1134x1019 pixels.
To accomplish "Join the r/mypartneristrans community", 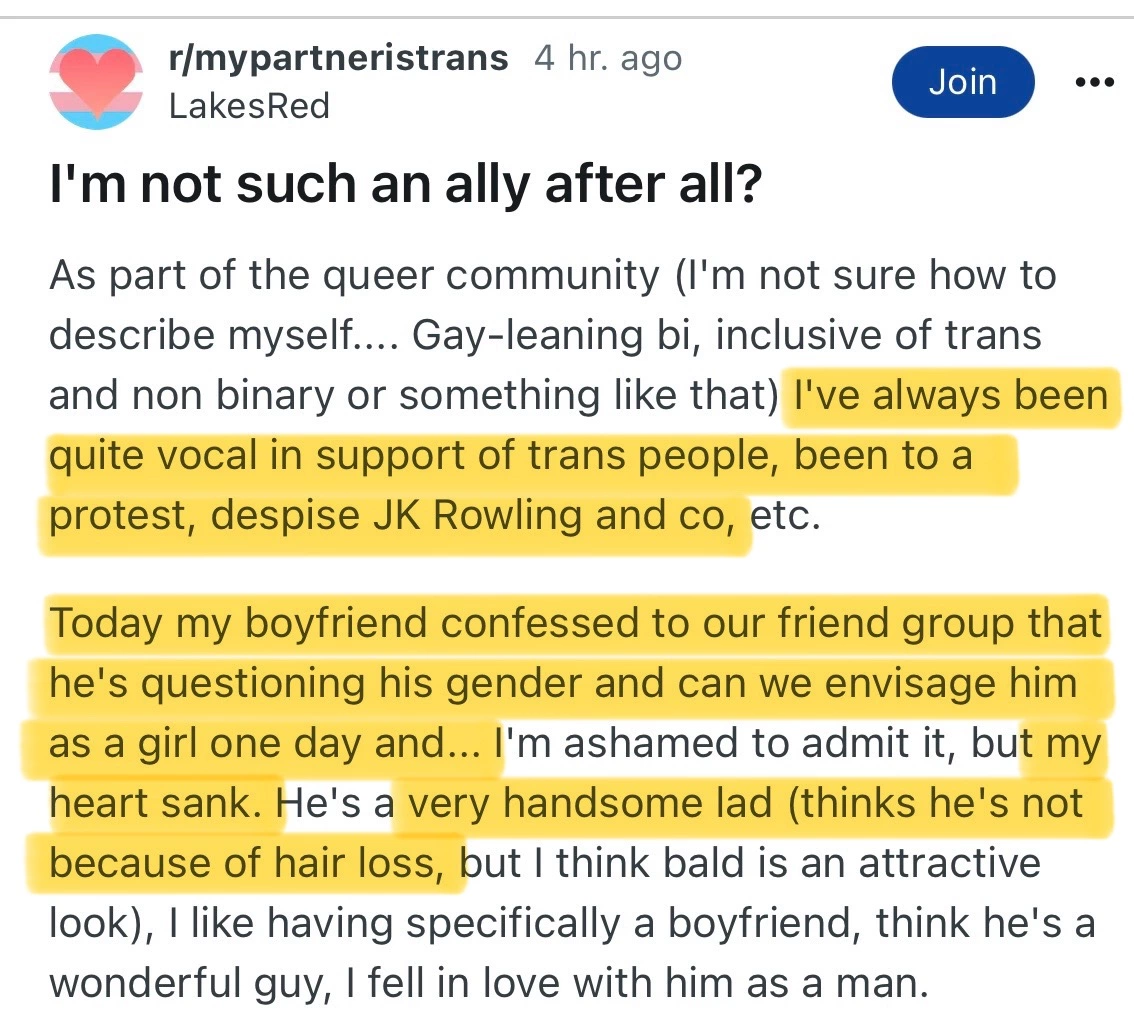I will coord(962,81).
